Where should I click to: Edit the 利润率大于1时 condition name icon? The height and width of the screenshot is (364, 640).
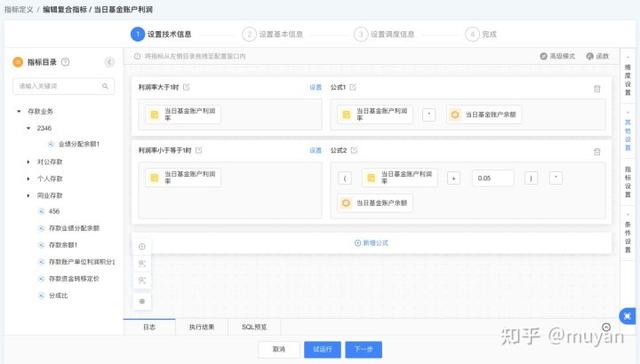pyautogui.click(x=186, y=87)
